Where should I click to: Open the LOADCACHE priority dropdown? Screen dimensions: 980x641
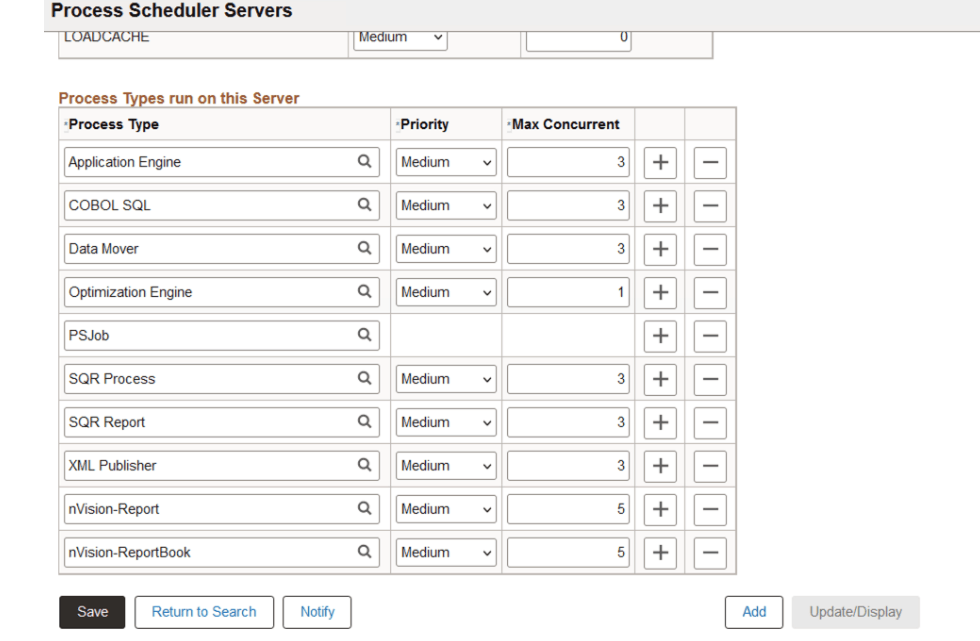[400, 37]
